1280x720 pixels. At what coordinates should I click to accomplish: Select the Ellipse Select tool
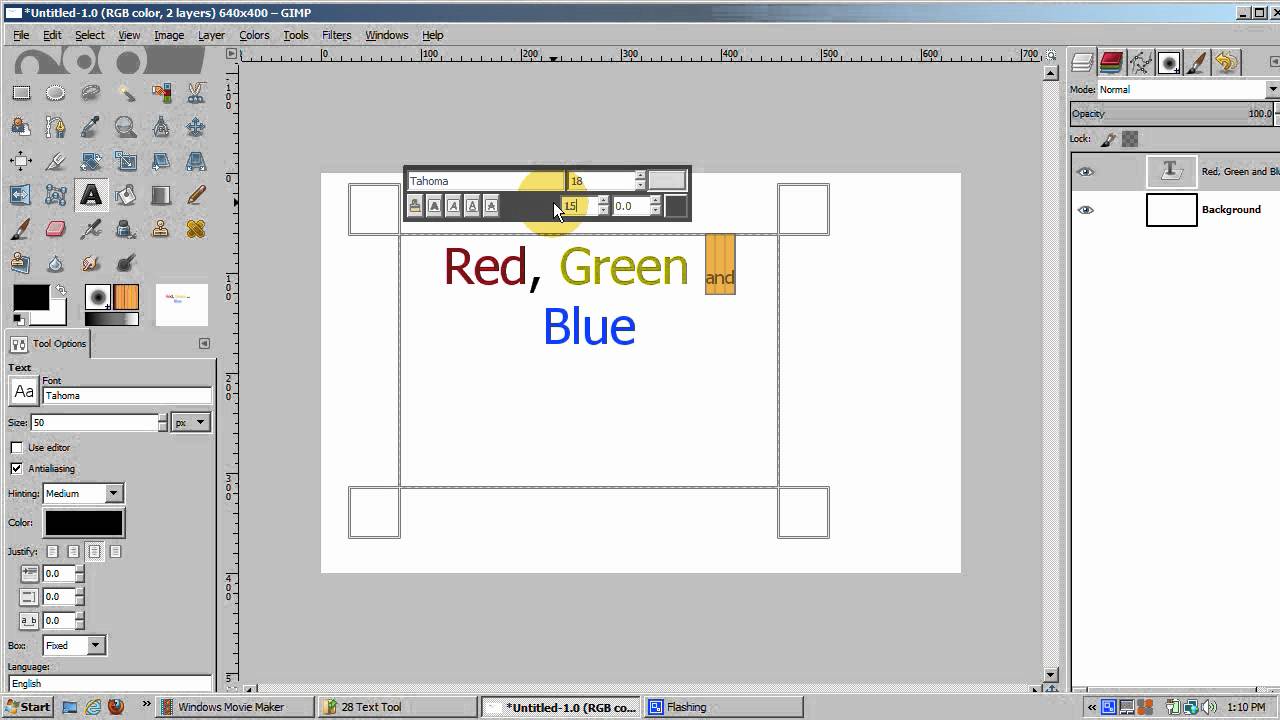point(56,93)
